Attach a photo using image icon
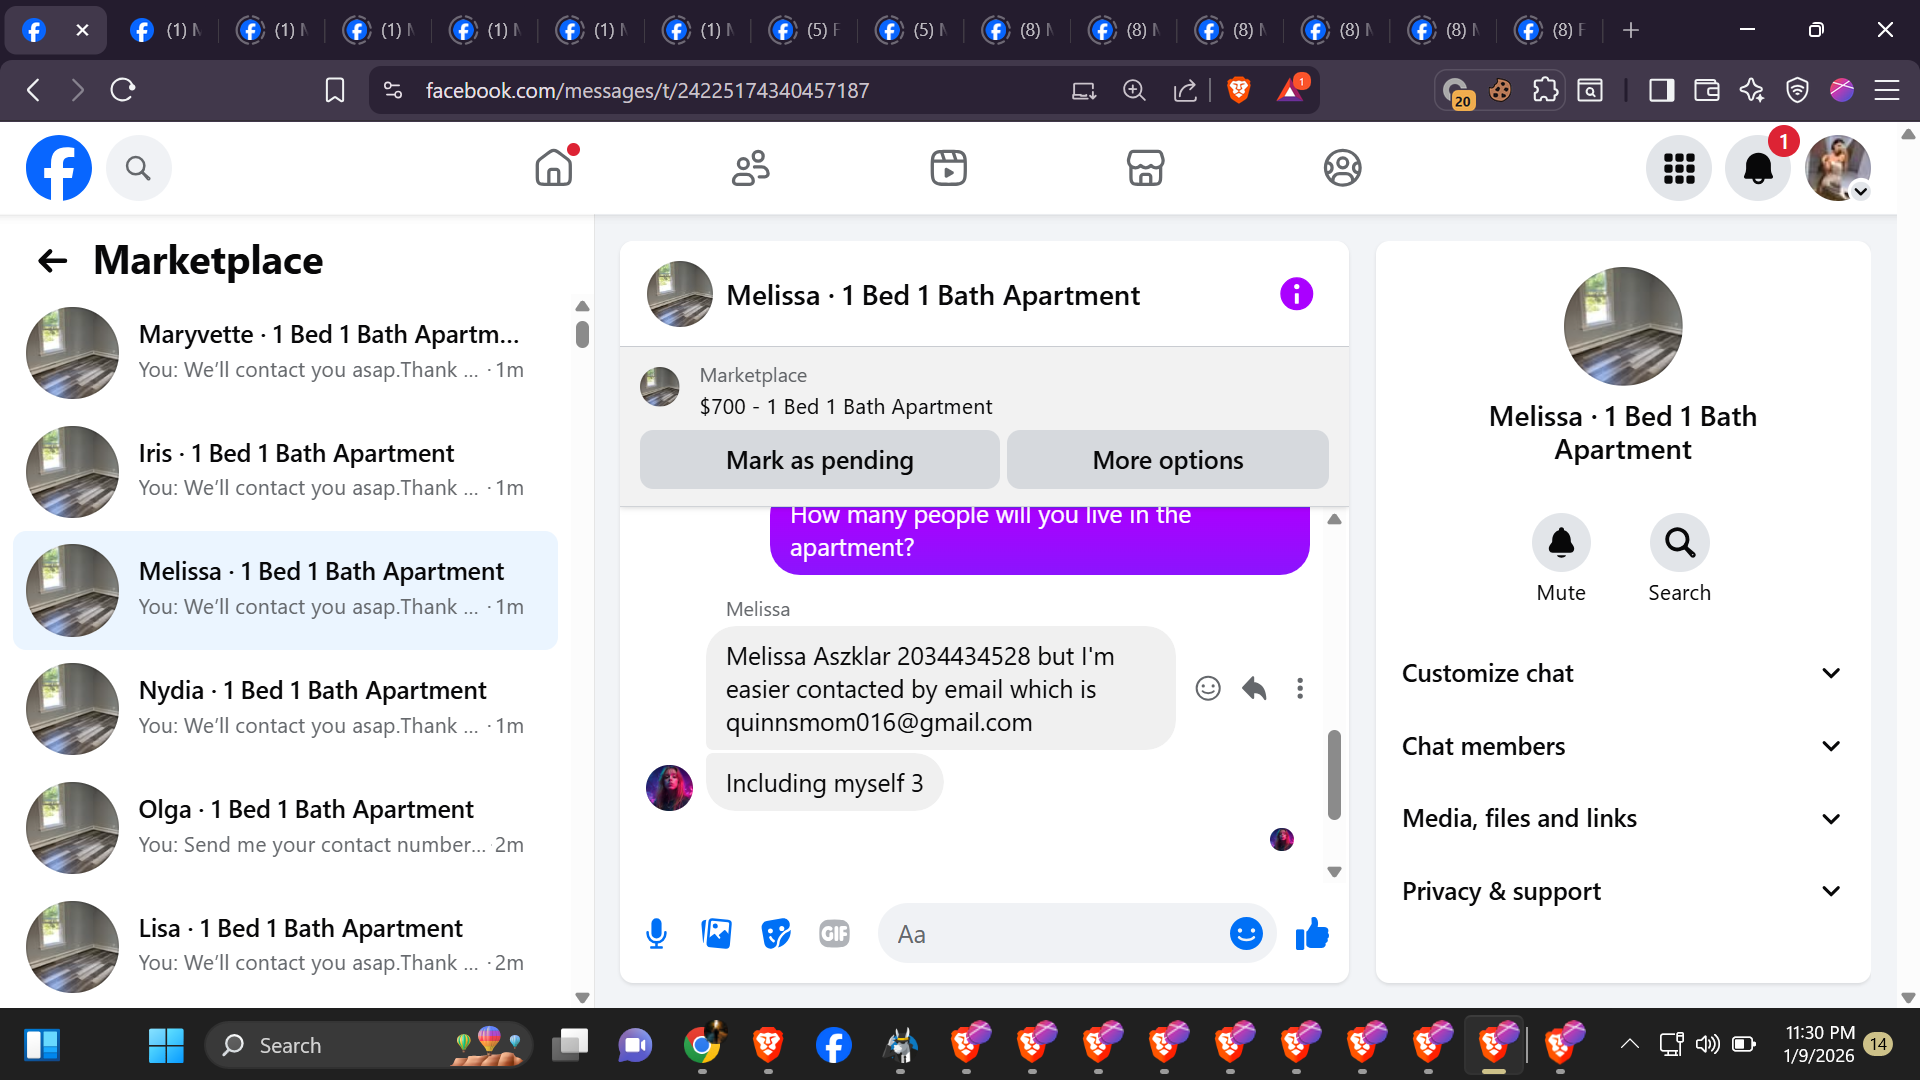The image size is (1920, 1080). [x=716, y=934]
